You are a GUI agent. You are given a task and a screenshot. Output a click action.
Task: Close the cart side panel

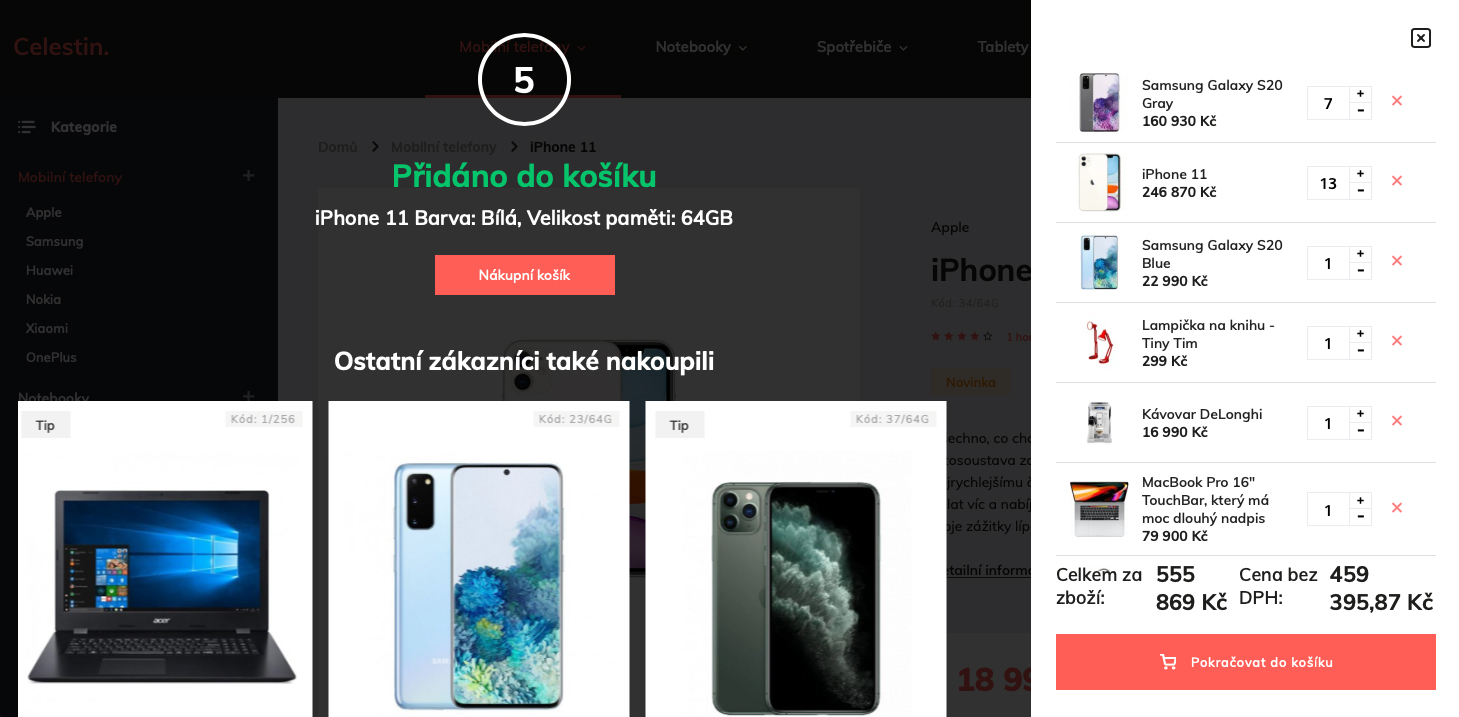click(1420, 38)
